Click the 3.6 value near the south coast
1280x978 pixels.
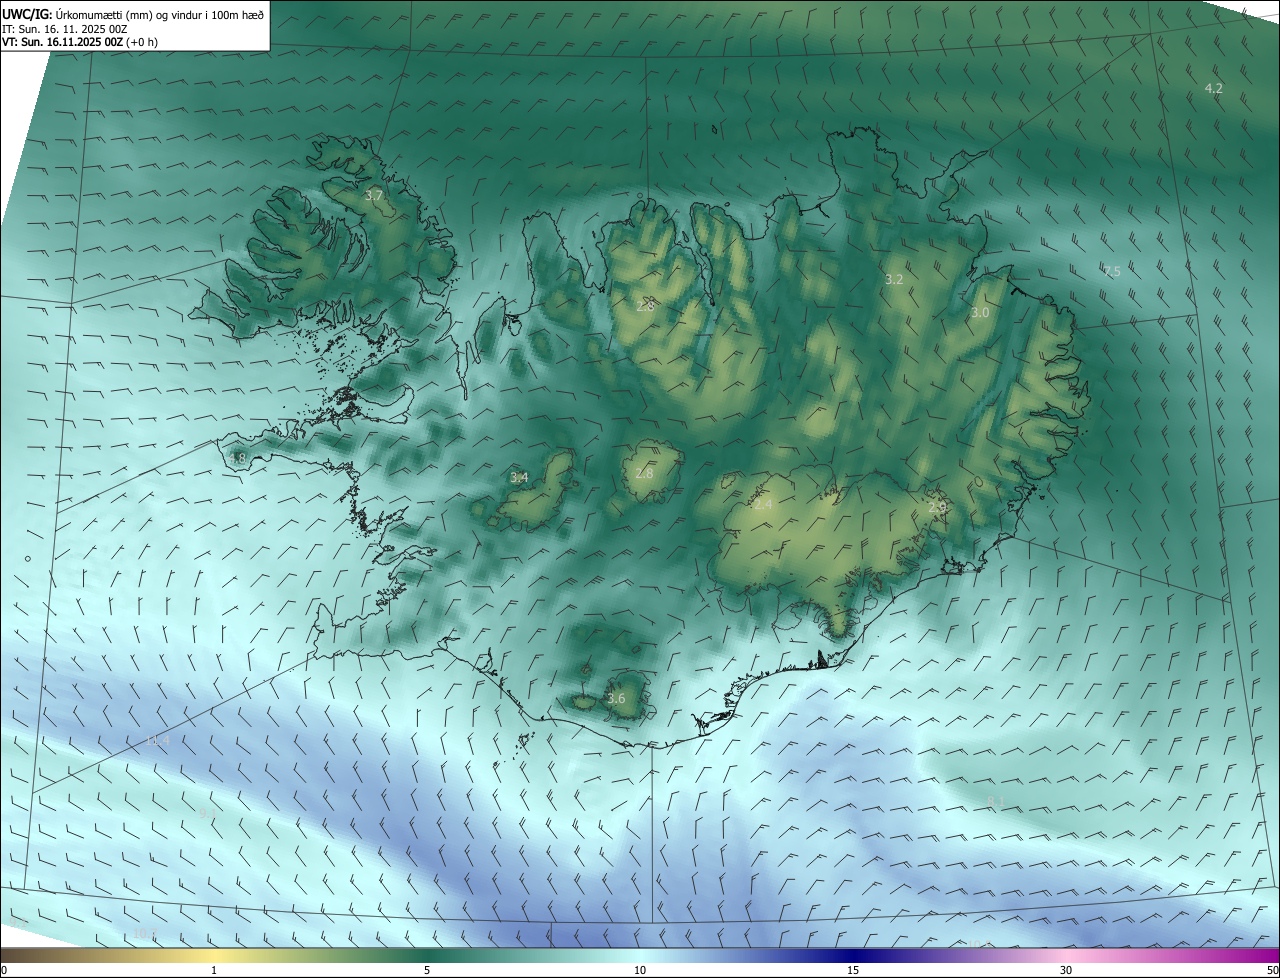pyautogui.click(x=616, y=699)
